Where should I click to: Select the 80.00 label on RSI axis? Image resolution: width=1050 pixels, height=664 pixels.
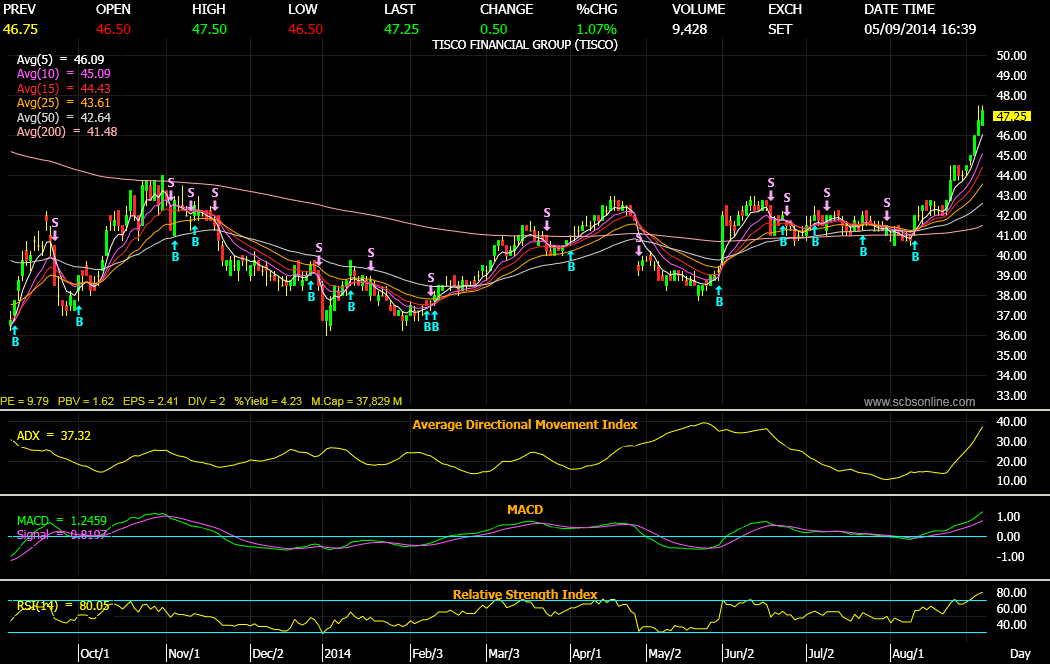coord(1011,593)
